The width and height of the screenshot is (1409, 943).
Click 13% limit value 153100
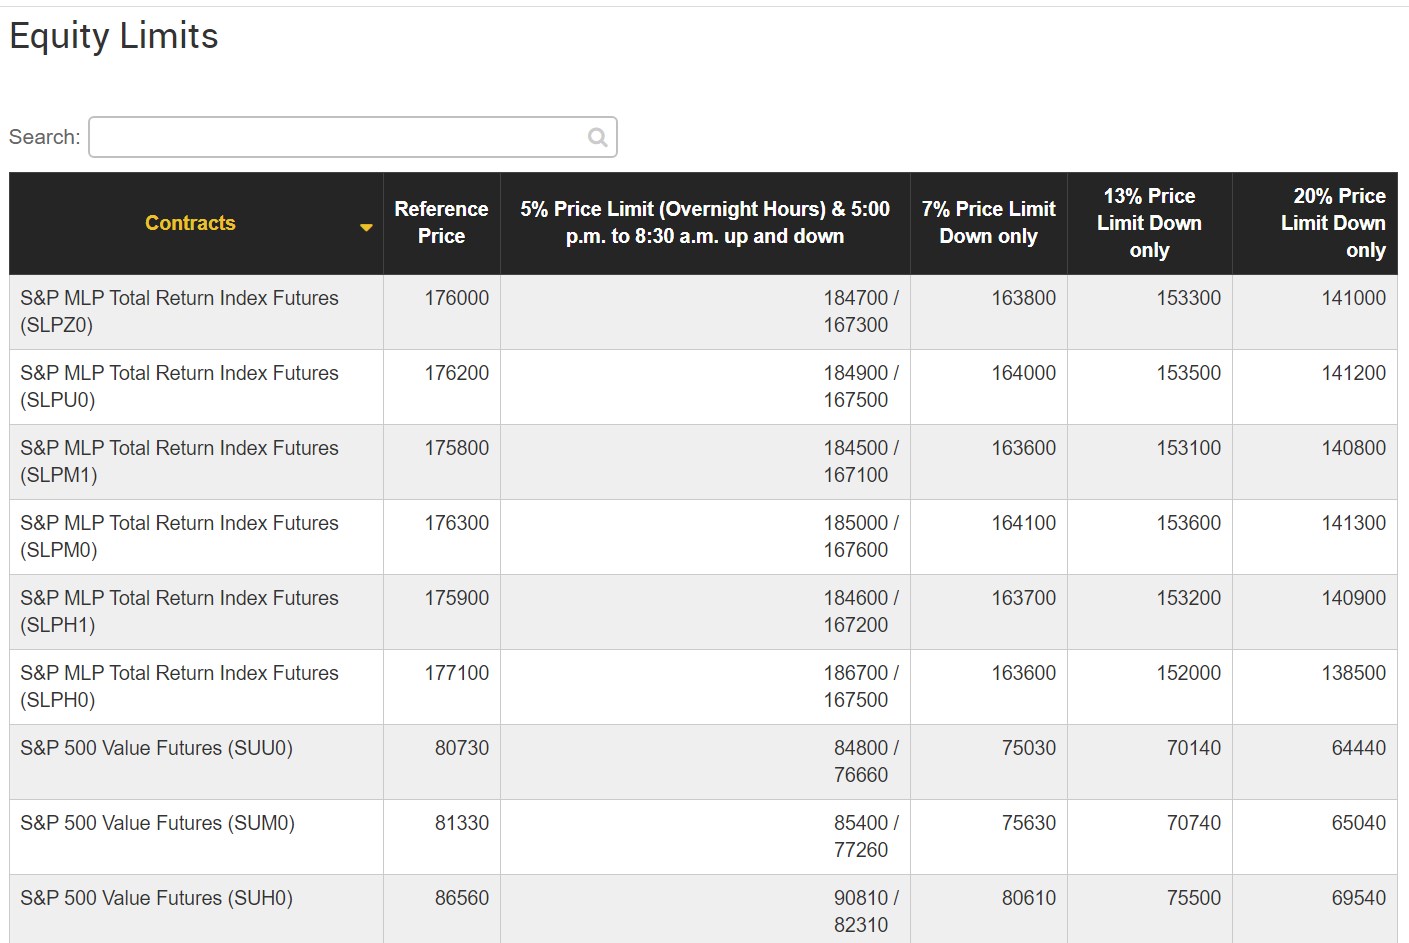1189,448
